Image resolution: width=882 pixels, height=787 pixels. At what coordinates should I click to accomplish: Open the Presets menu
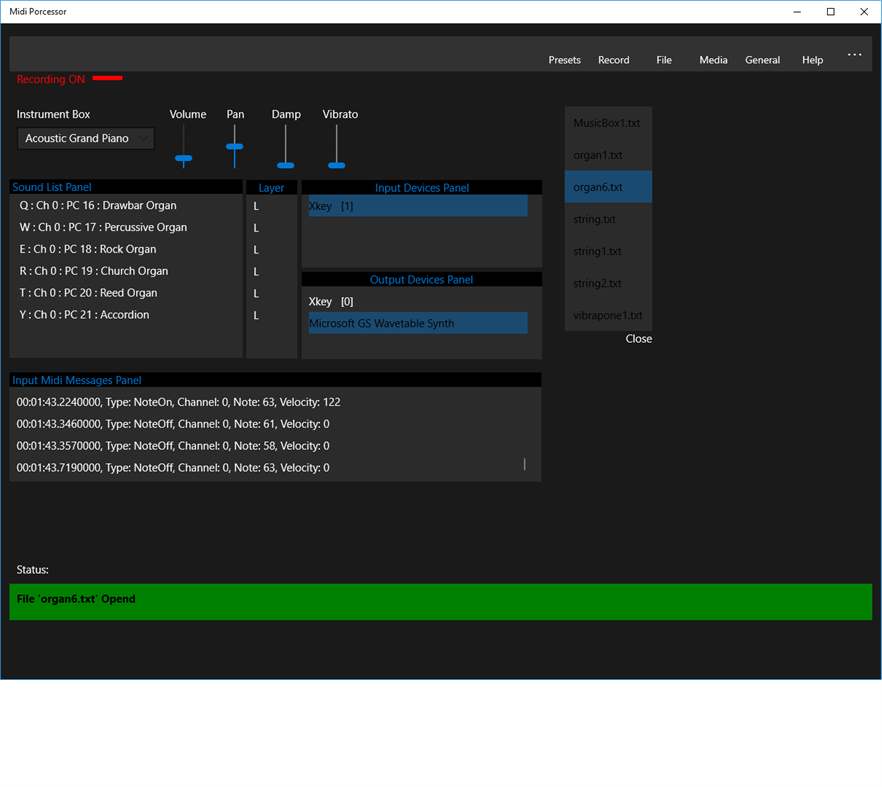click(x=564, y=60)
